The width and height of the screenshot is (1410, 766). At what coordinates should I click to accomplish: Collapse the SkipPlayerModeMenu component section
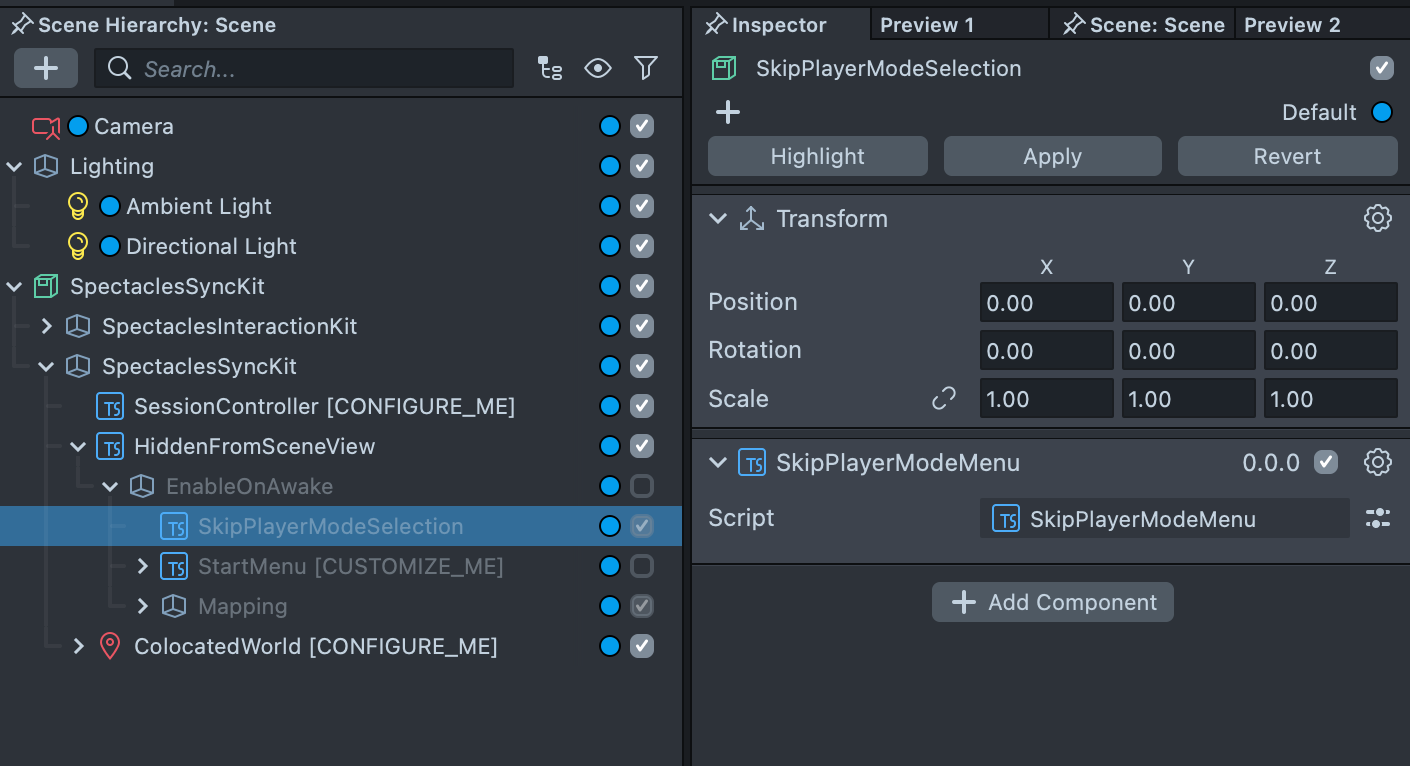(717, 463)
